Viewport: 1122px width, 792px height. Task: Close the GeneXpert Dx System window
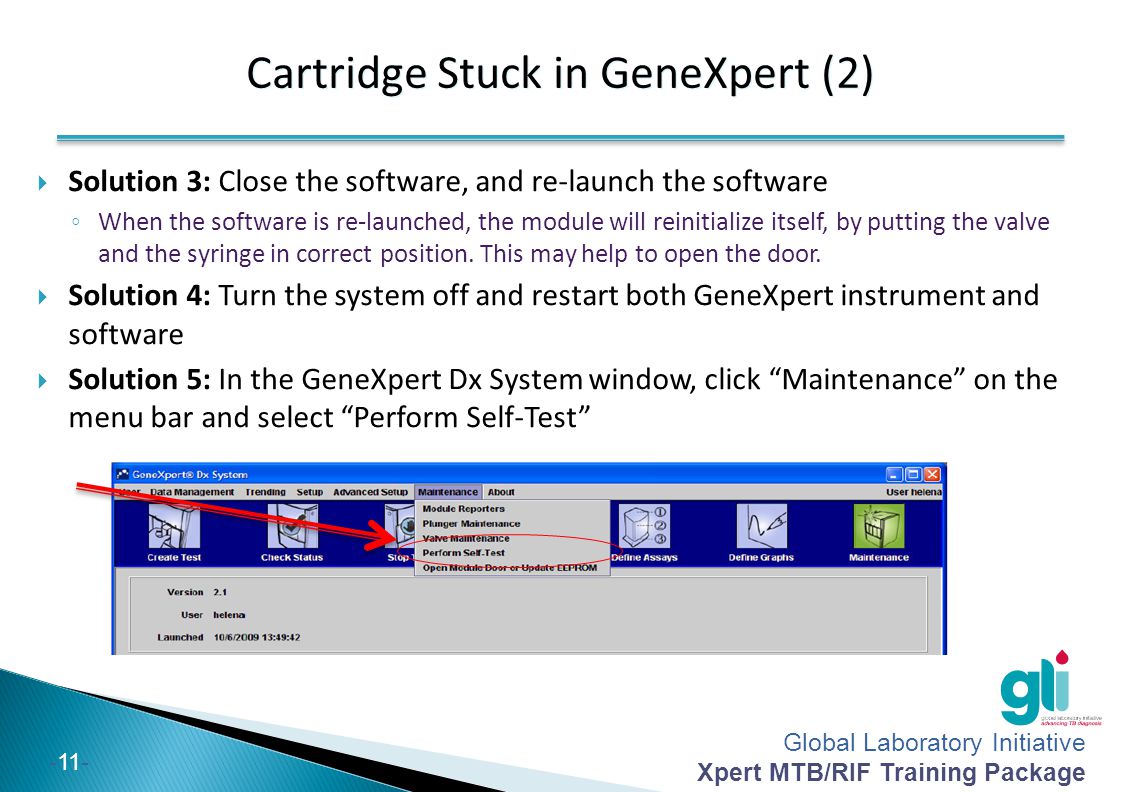(x=932, y=474)
